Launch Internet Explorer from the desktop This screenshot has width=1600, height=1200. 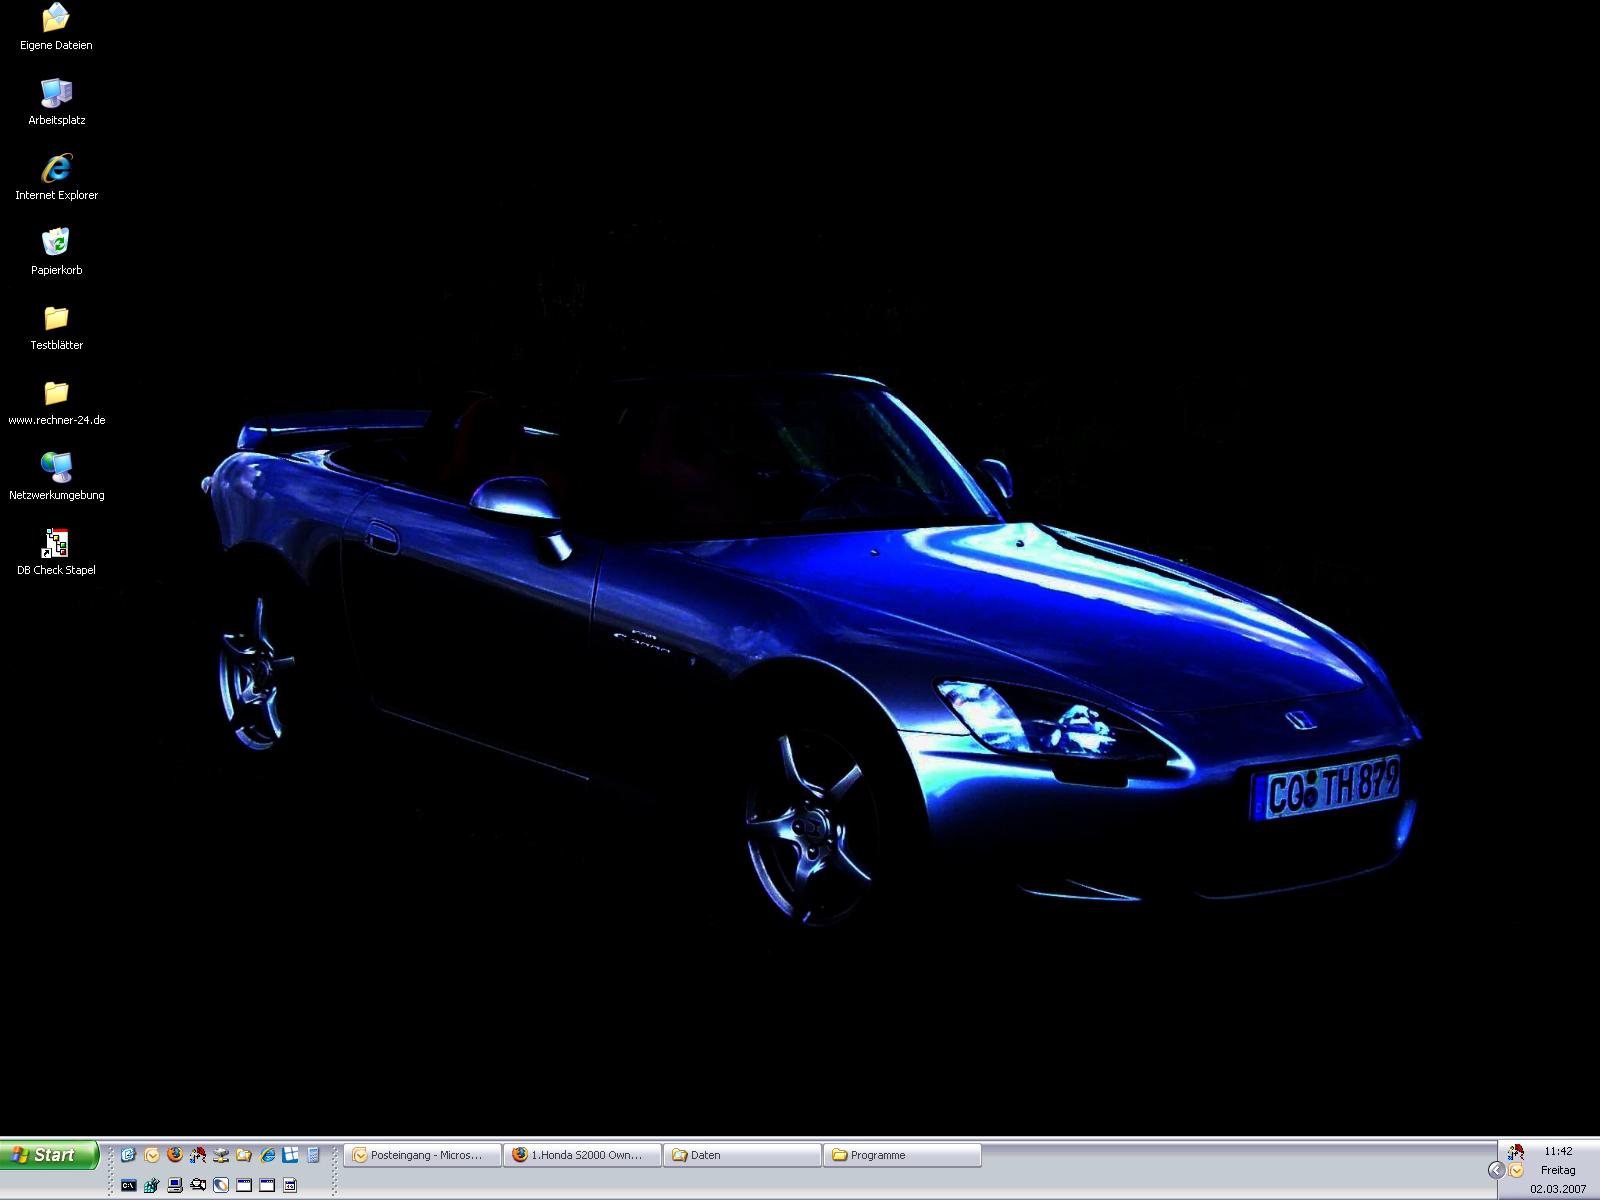pyautogui.click(x=56, y=168)
